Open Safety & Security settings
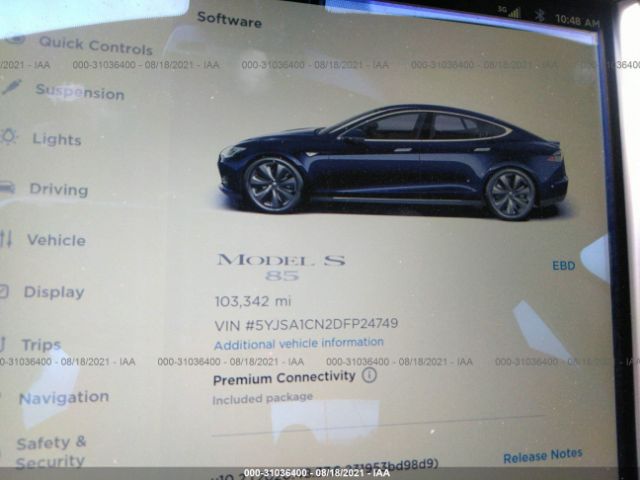 coord(51,452)
